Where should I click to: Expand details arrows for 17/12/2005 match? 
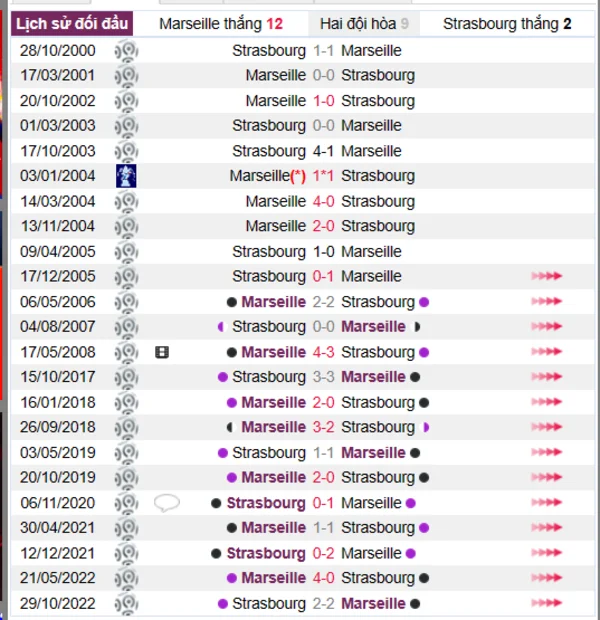(546, 276)
